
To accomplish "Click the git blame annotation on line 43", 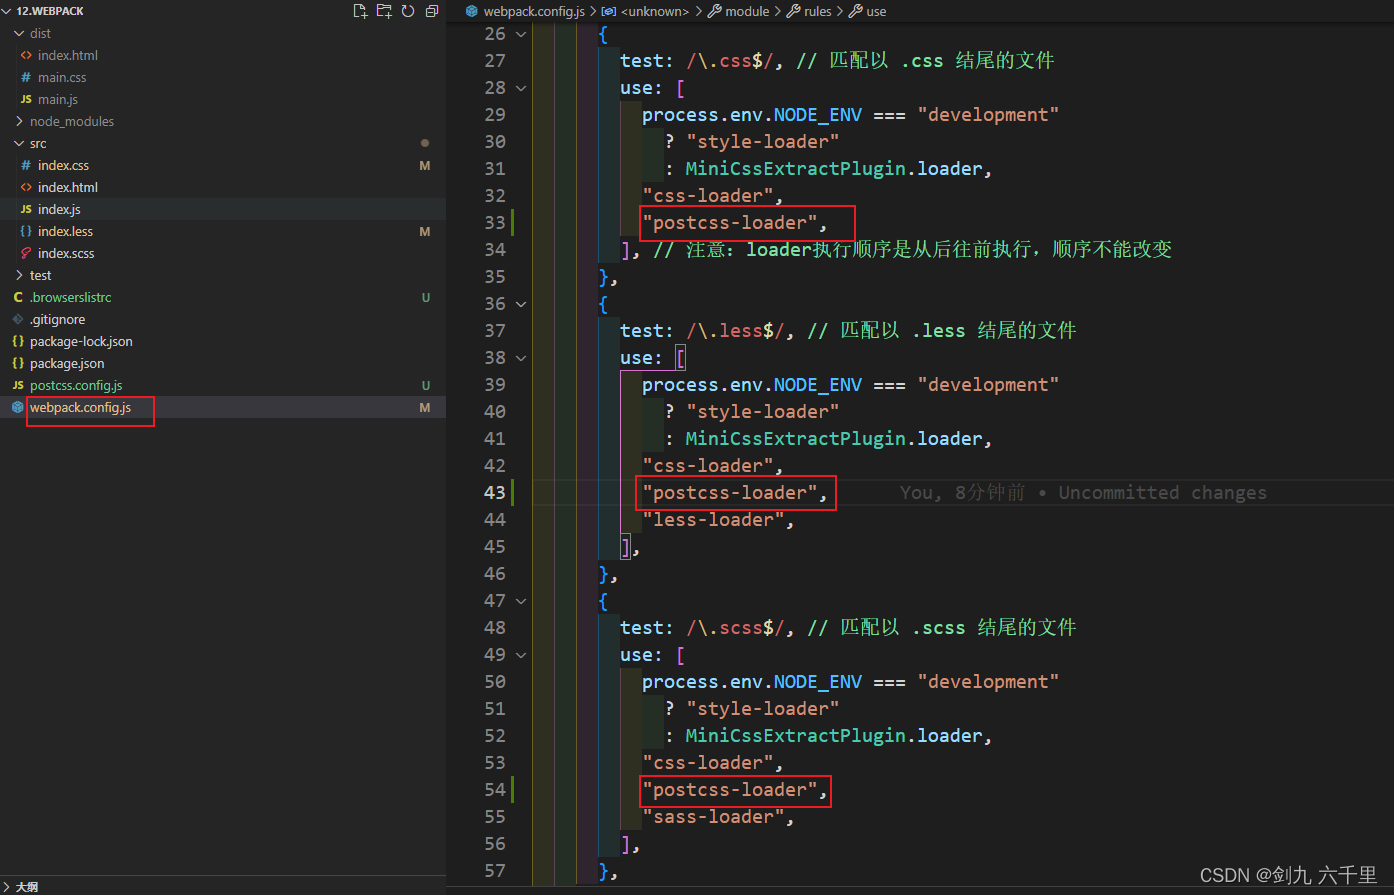I will 1083,493.
